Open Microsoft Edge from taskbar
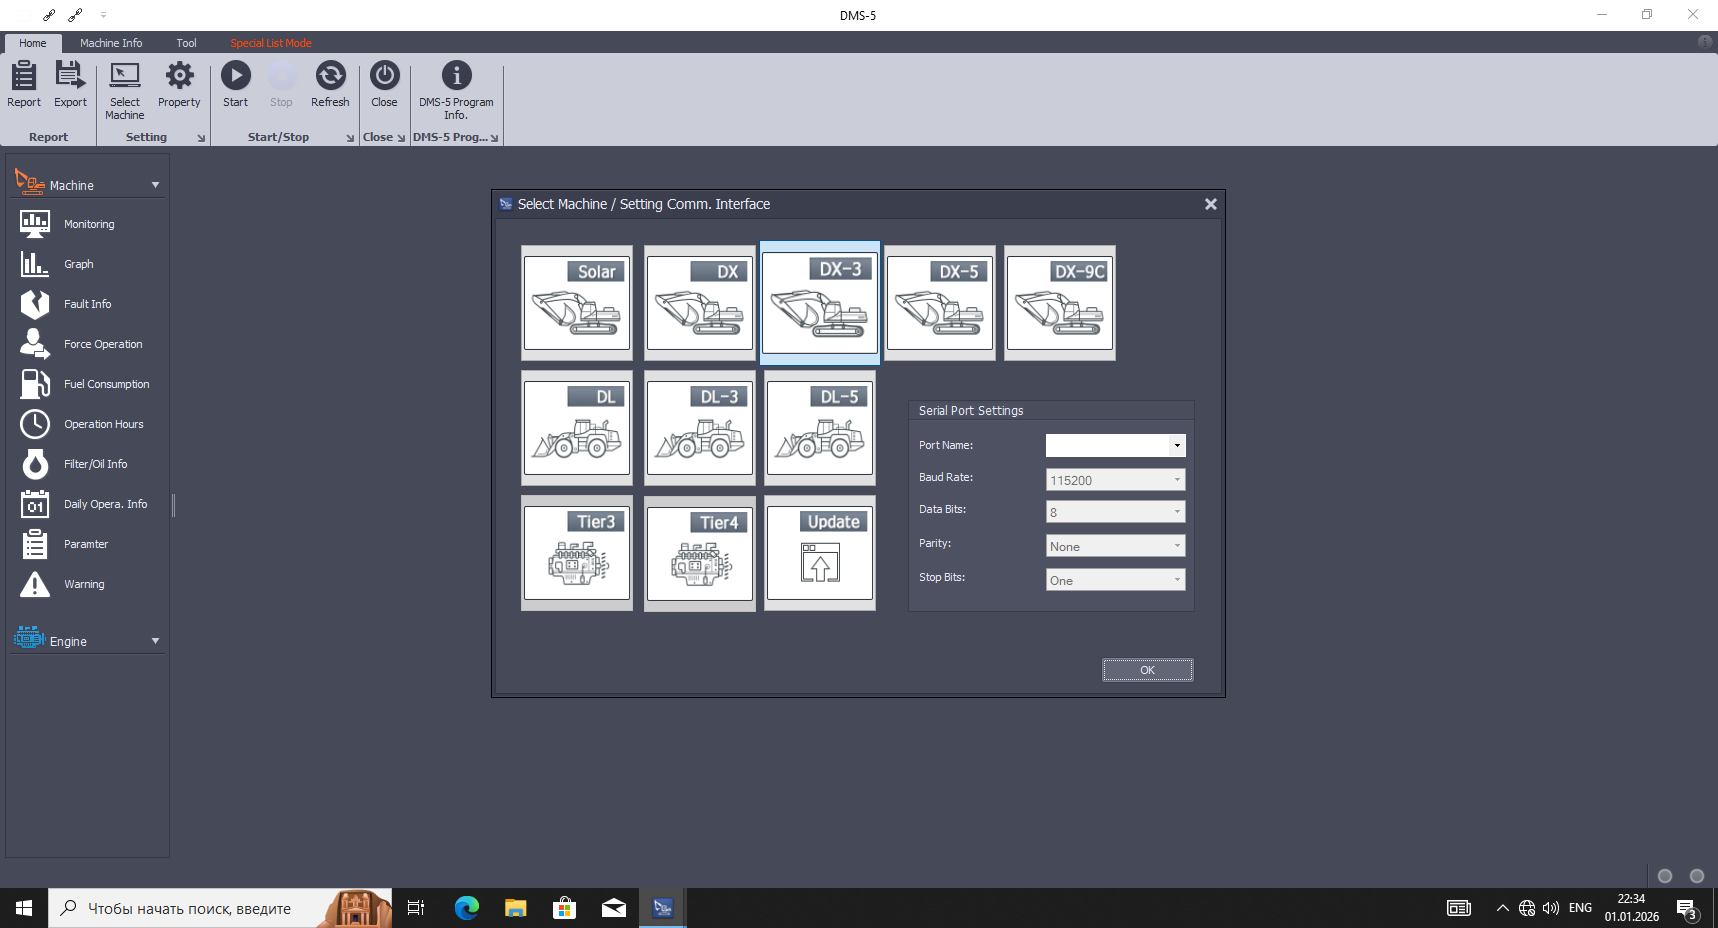Image resolution: width=1718 pixels, height=928 pixels. [467, 908]
